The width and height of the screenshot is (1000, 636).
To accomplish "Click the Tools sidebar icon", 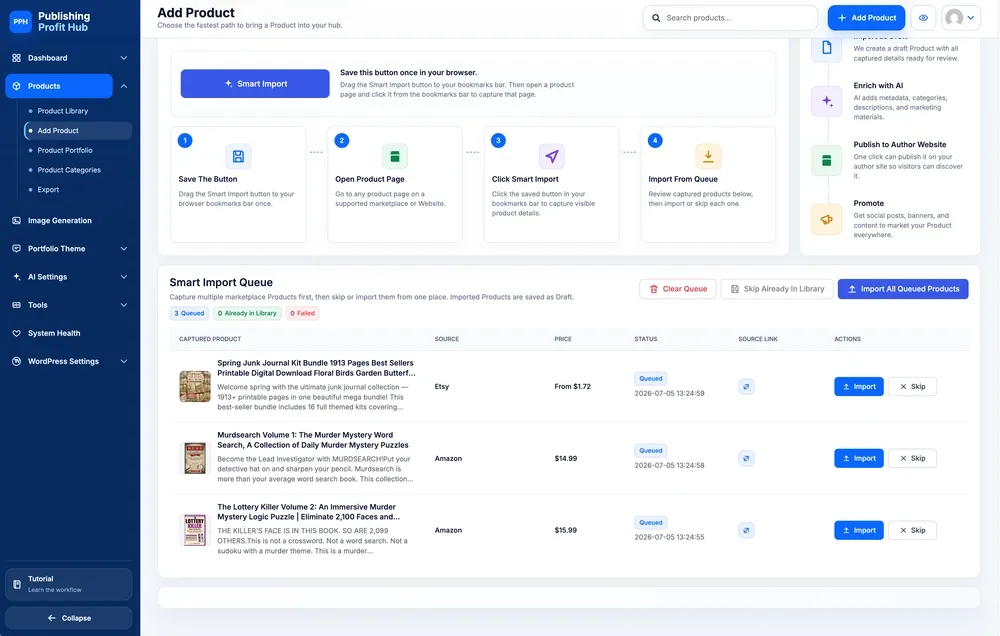I will tap(17, 305).
